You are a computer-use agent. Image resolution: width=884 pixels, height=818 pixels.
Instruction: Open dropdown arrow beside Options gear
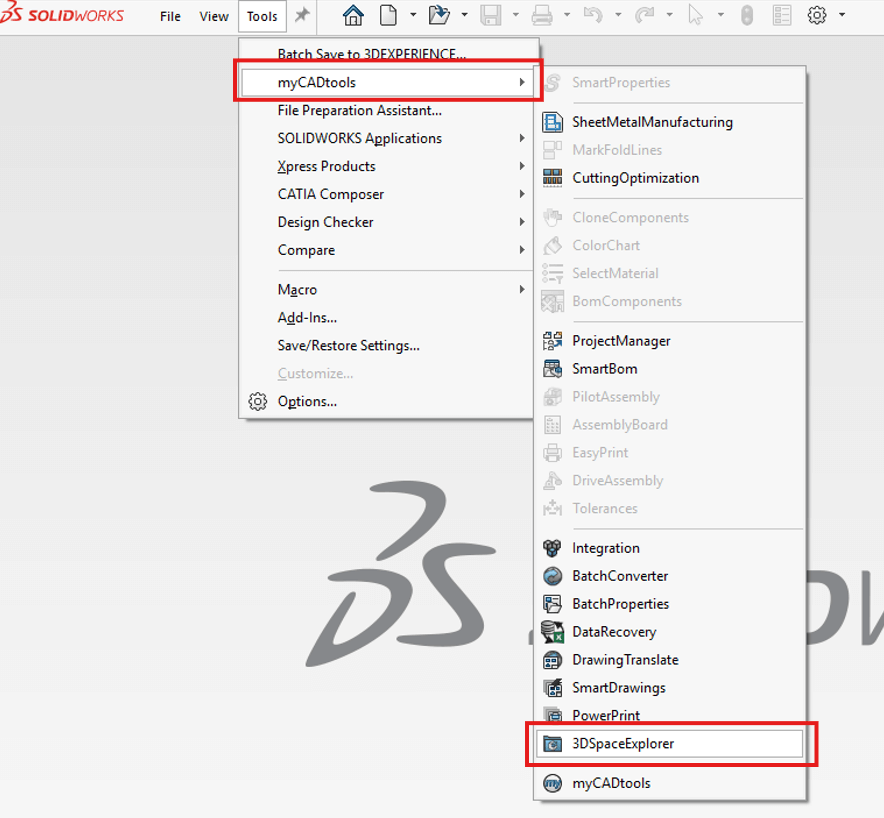click(x=842, y=15)
